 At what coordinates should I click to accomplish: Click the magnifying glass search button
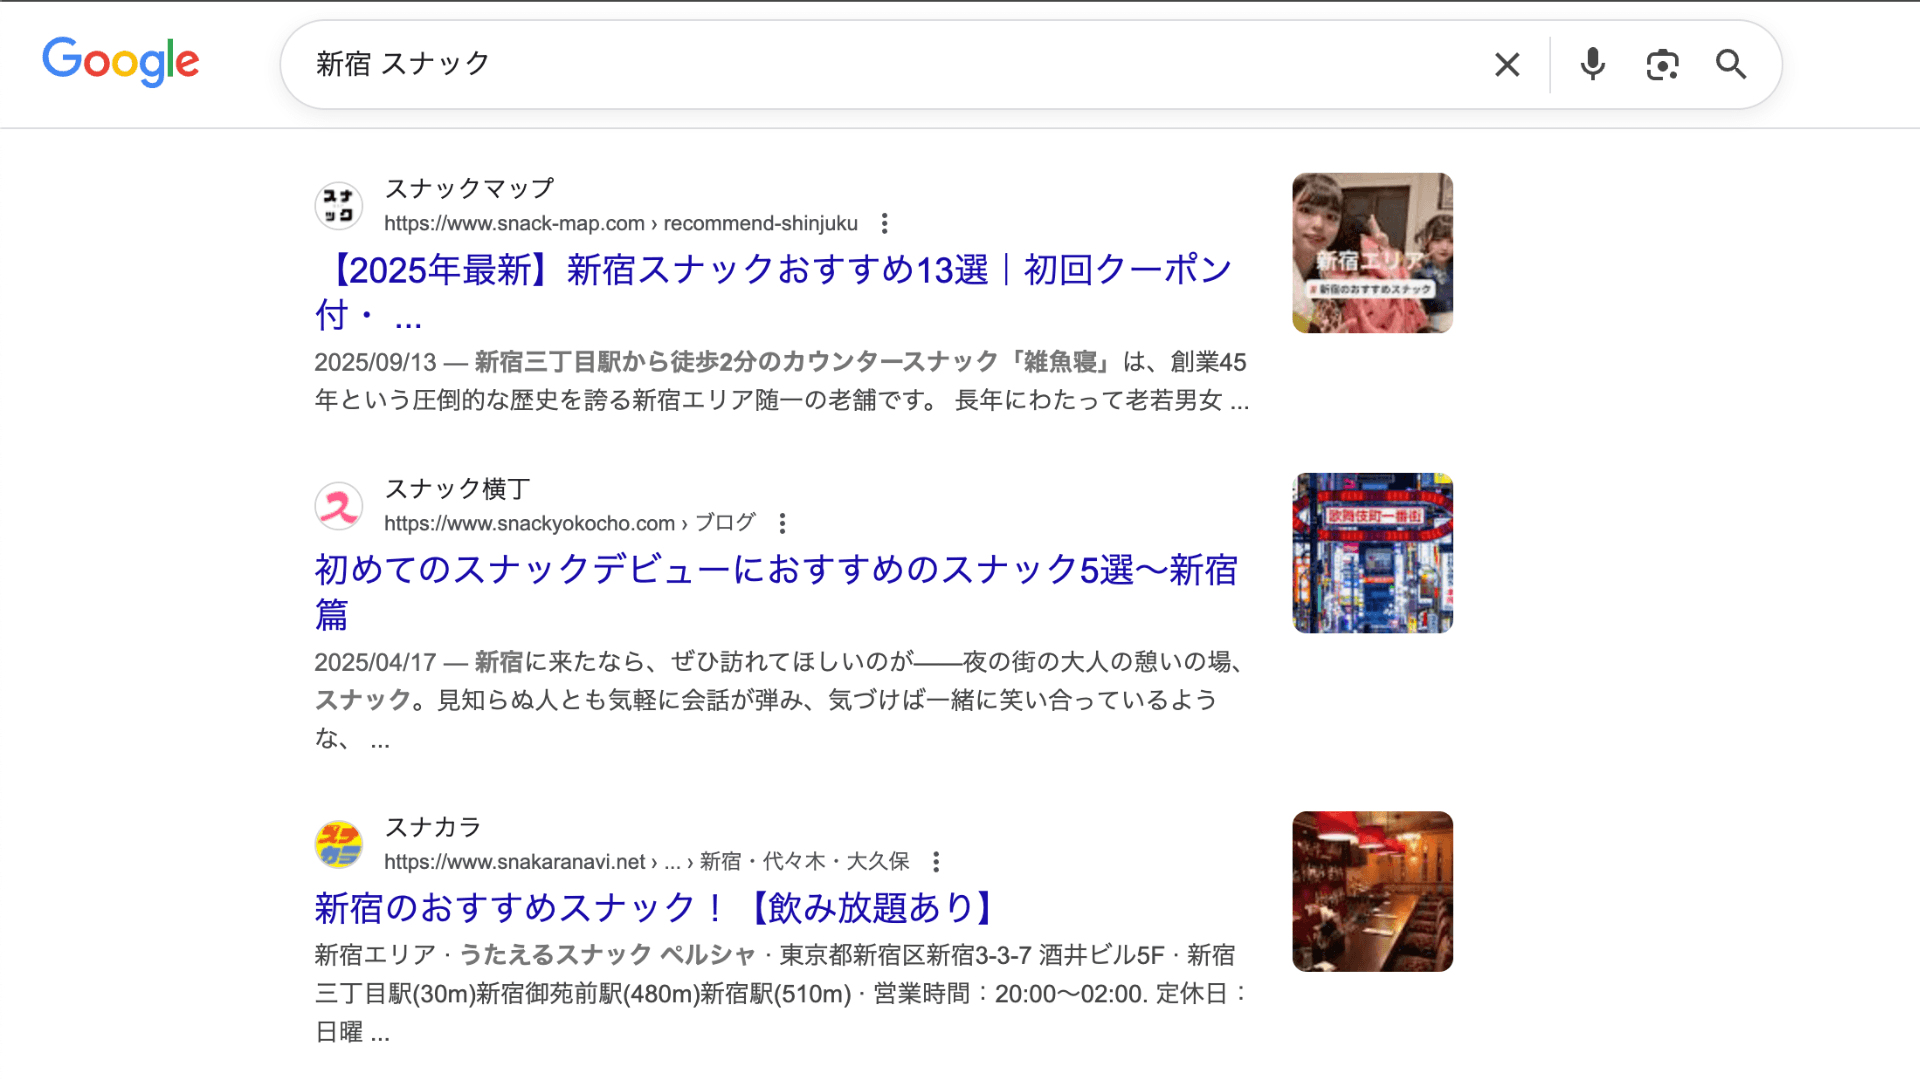click(1731, 65)
